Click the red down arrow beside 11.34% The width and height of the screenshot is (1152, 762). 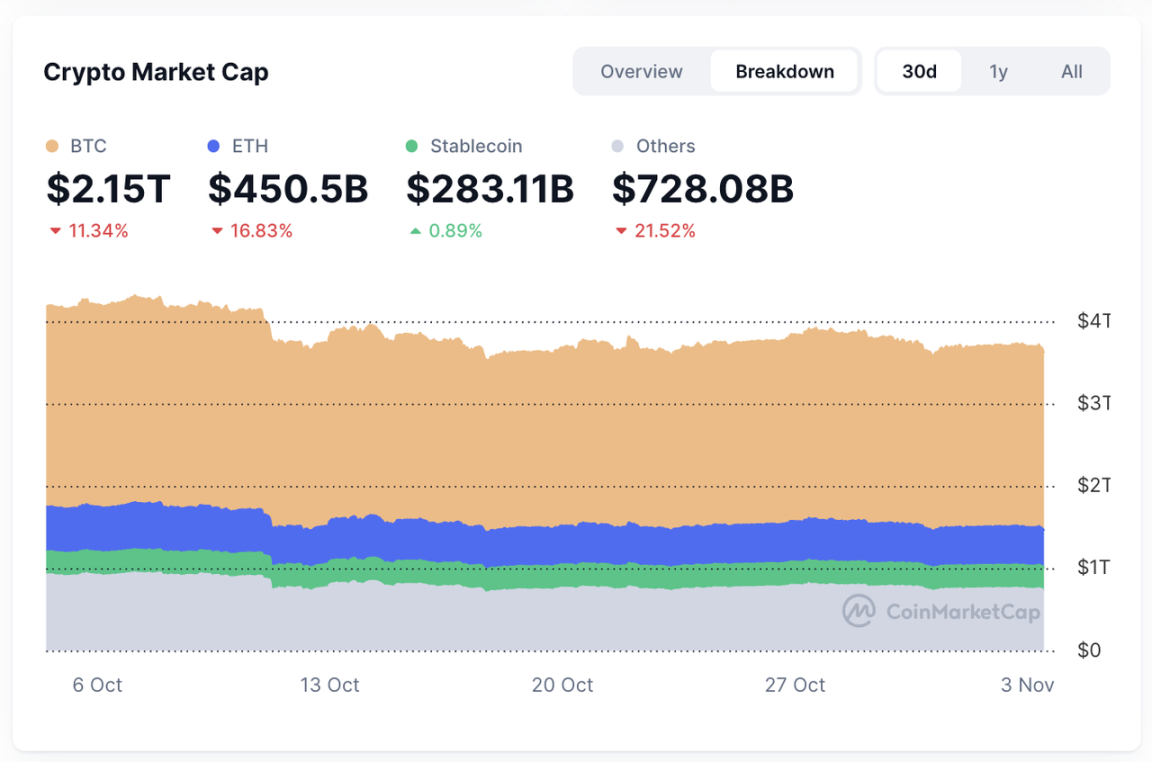(x=55, y=232)
